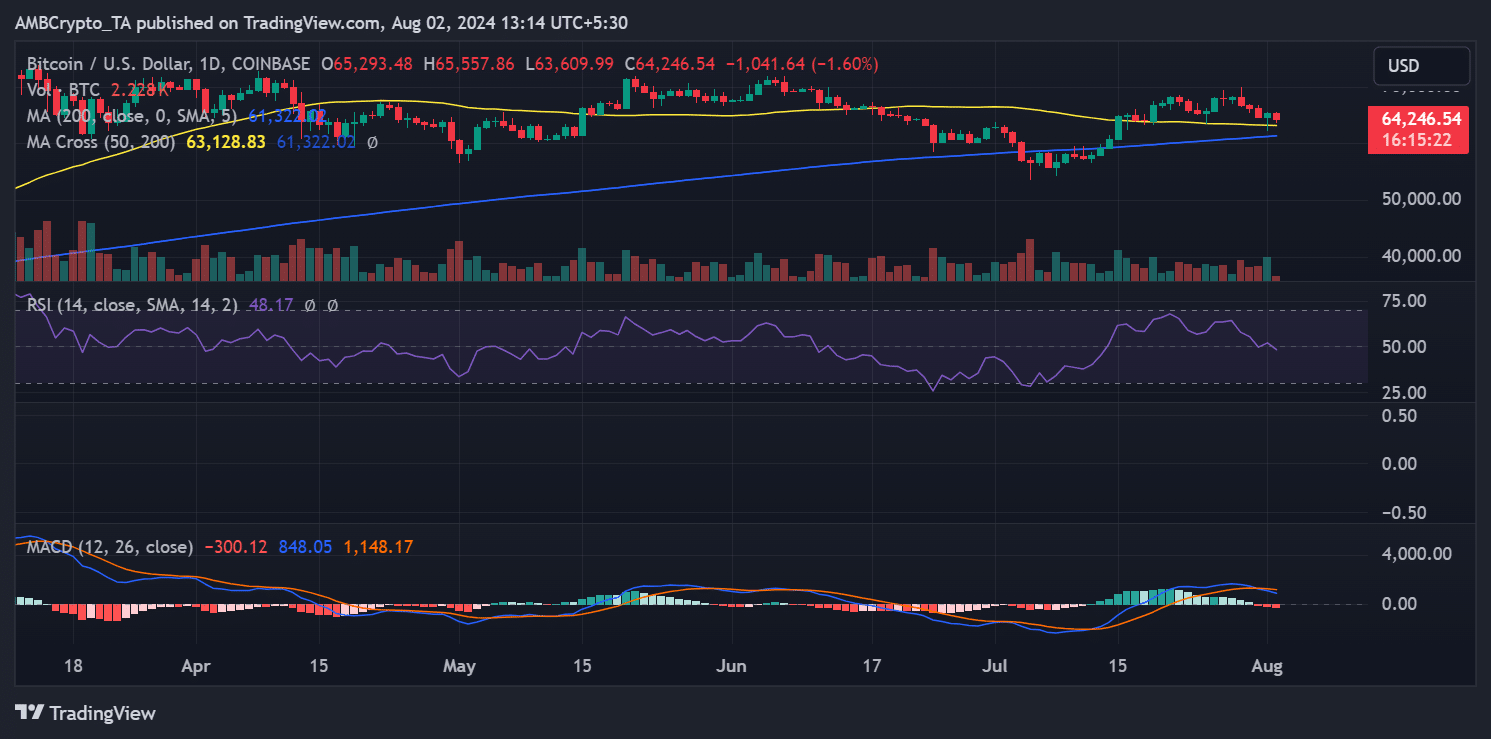This screenshot has width=1491, height=739.
Task: Select the Vol · BTC indicator label
Action: 63,90
